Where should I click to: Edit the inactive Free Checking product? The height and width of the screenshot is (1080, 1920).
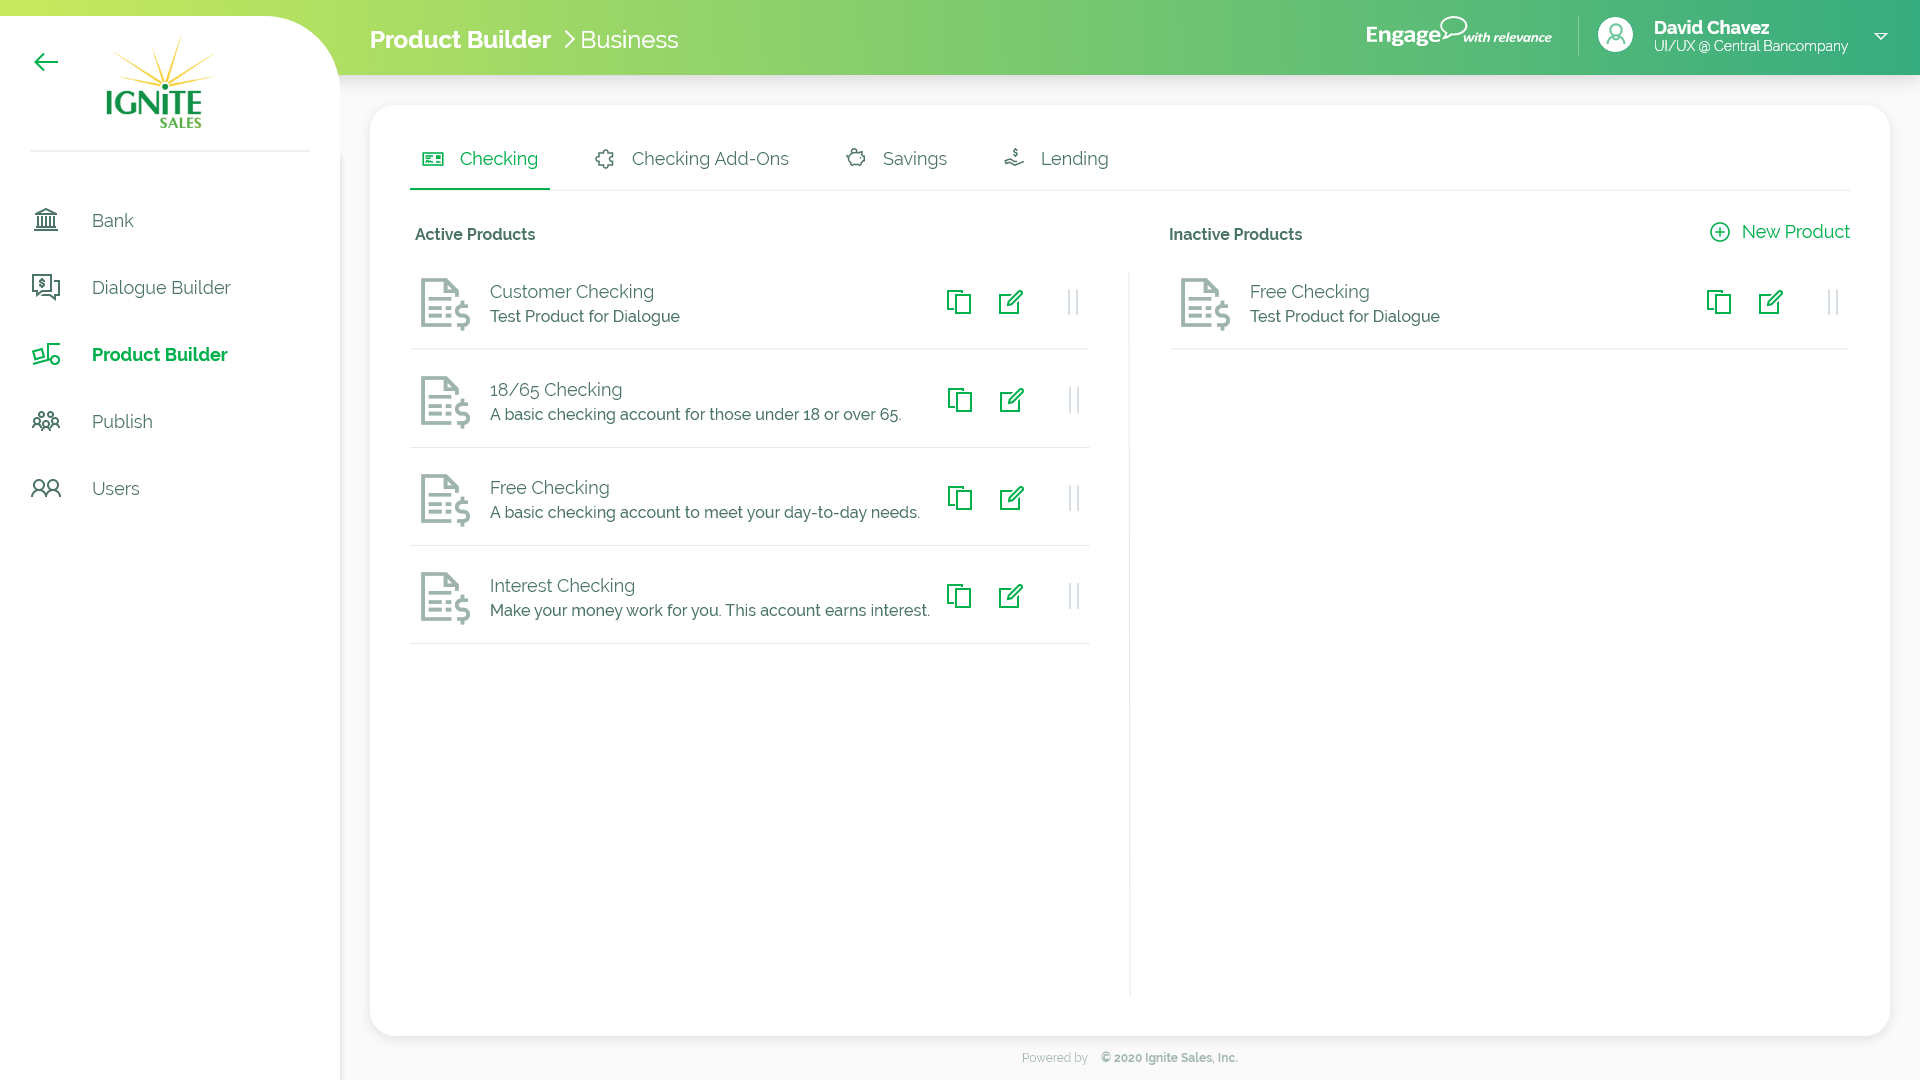(x=1770, y=302)
